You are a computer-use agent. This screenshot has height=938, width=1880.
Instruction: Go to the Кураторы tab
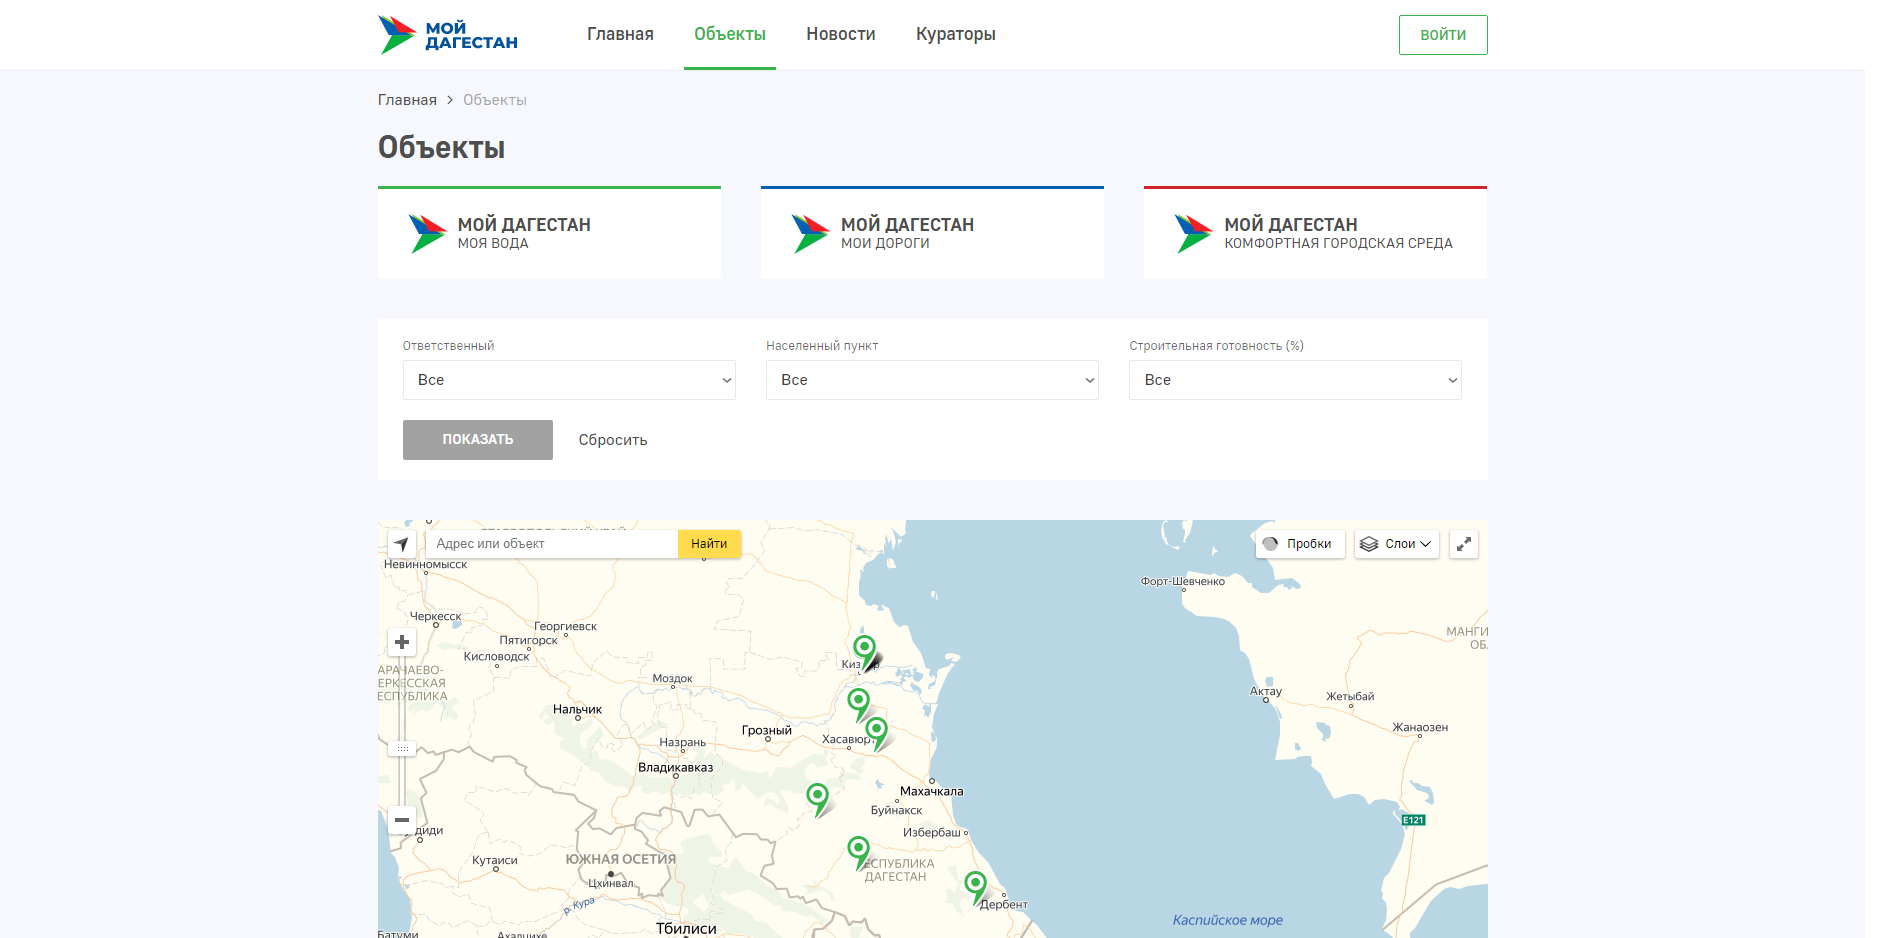click(x=956, y=34)
